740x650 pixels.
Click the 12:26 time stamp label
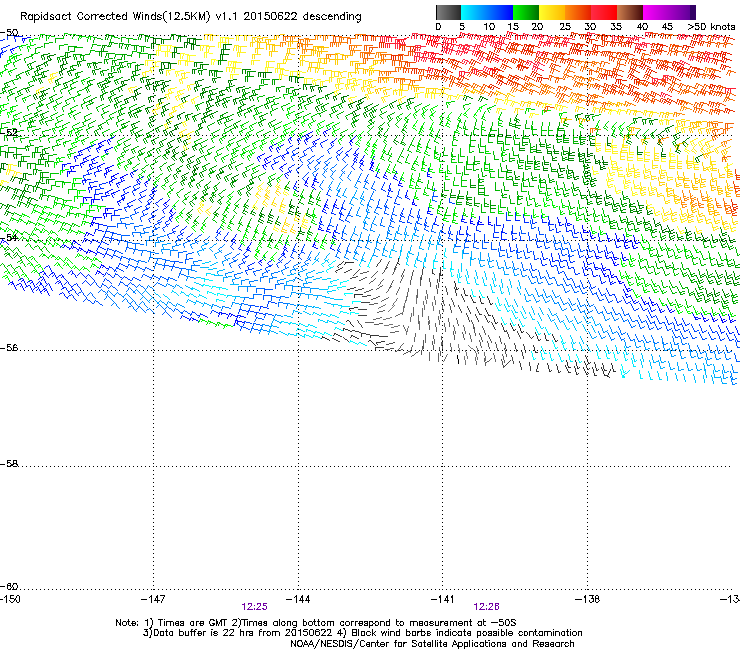pyautogui.click(x=486, y=607)
